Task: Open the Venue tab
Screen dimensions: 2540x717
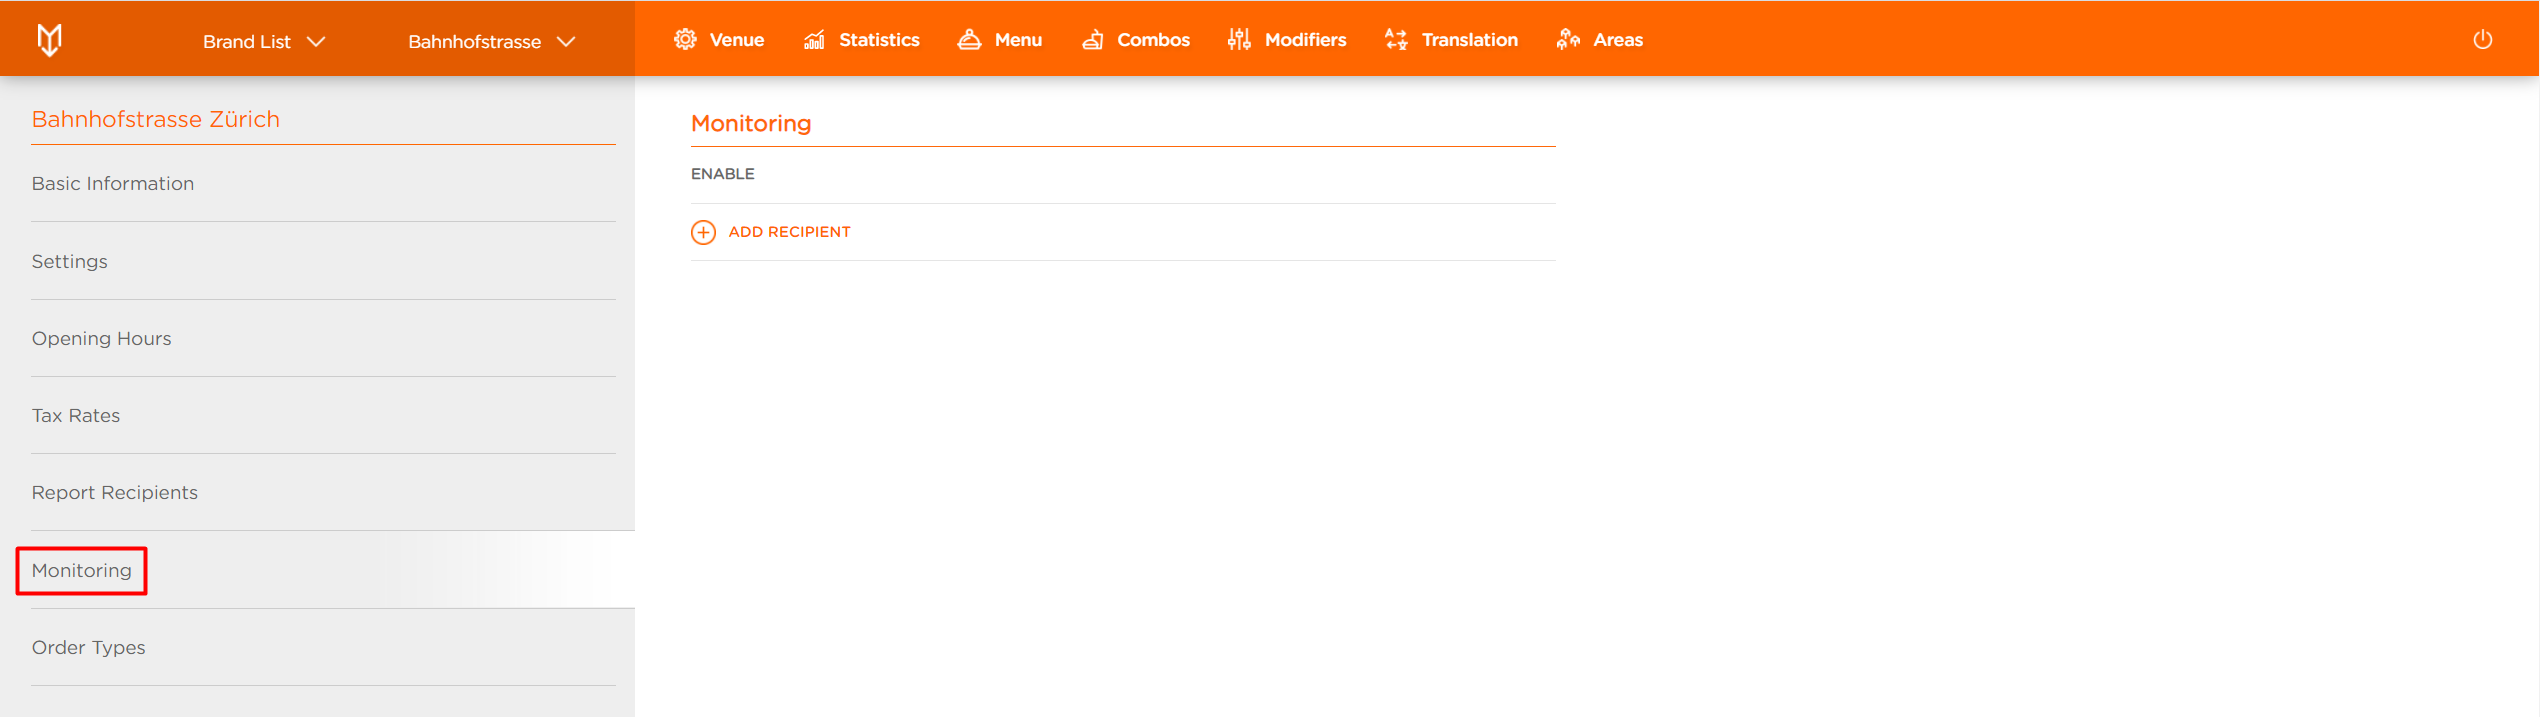Action: pyautogui.click(x=719, y=40)
